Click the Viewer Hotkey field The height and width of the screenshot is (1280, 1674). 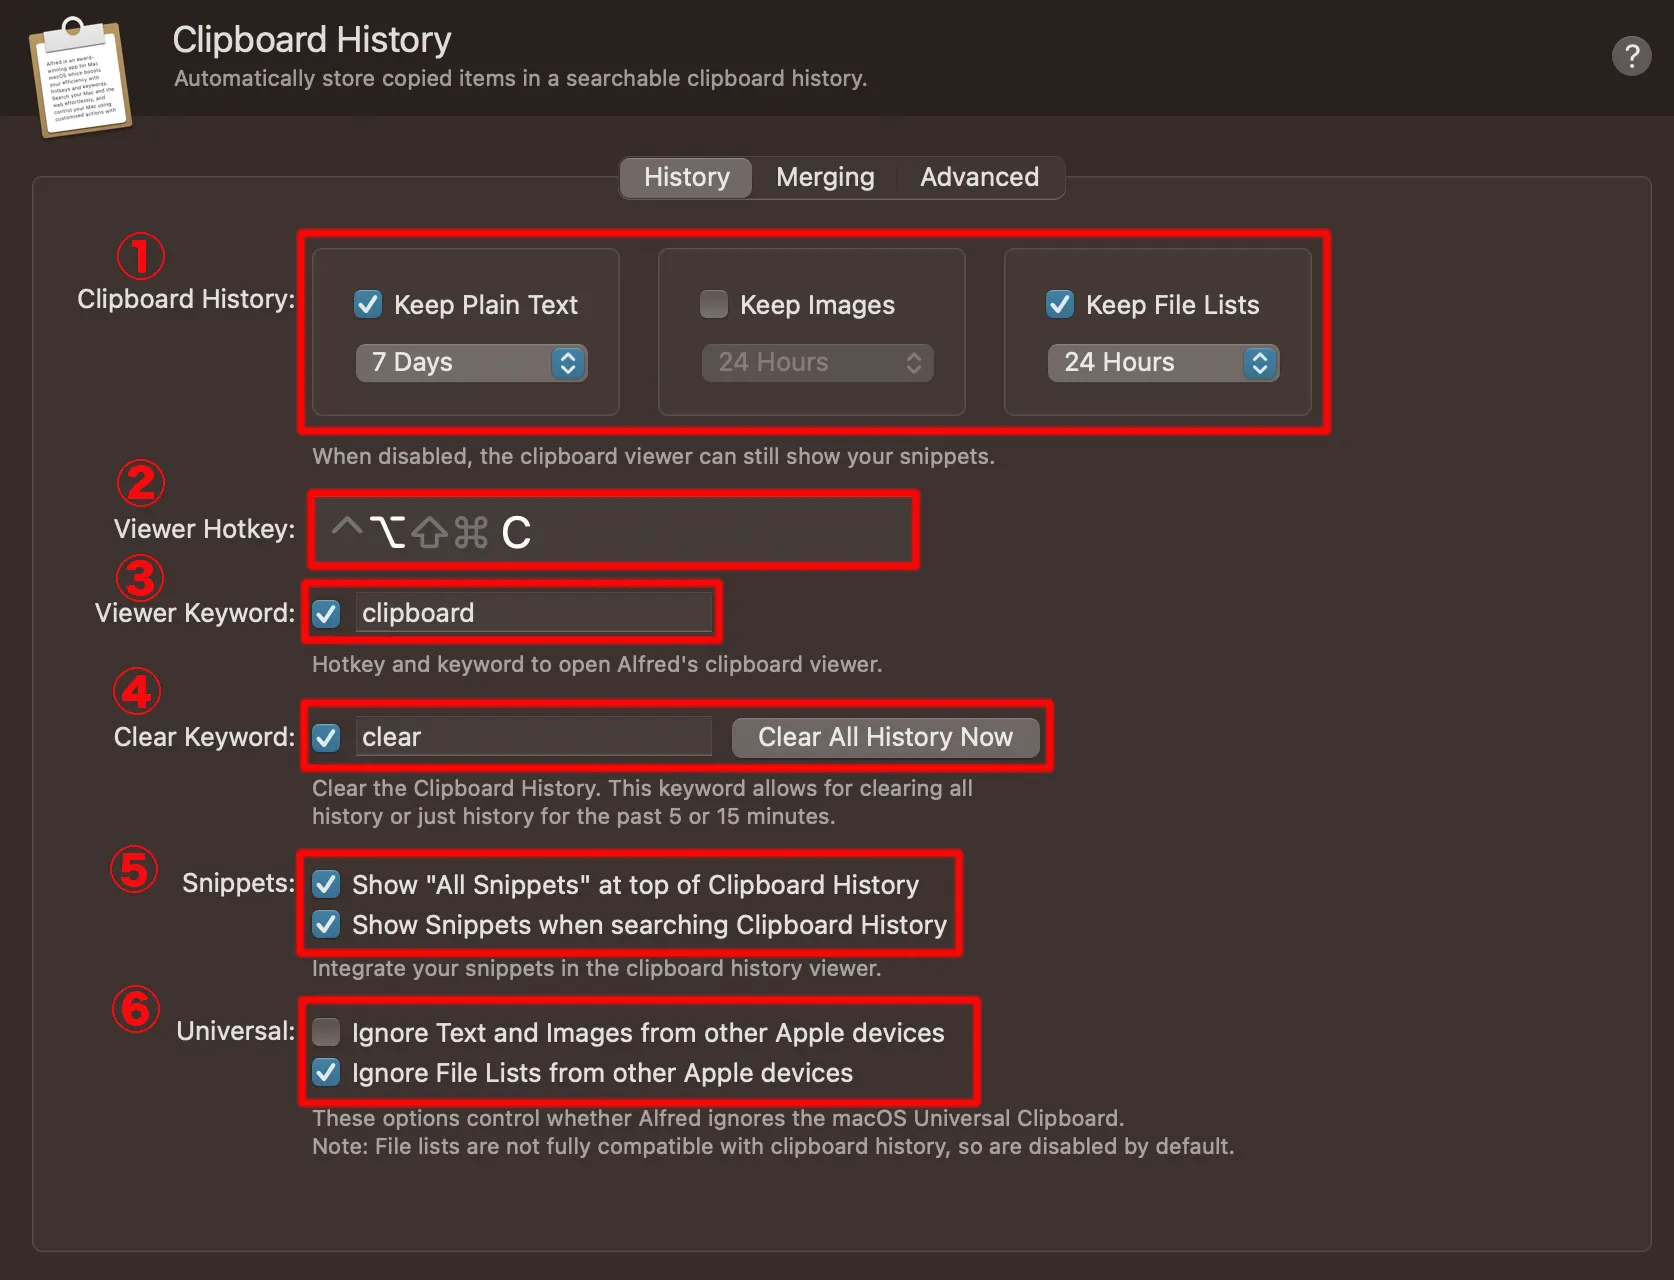tap(613, 531)
